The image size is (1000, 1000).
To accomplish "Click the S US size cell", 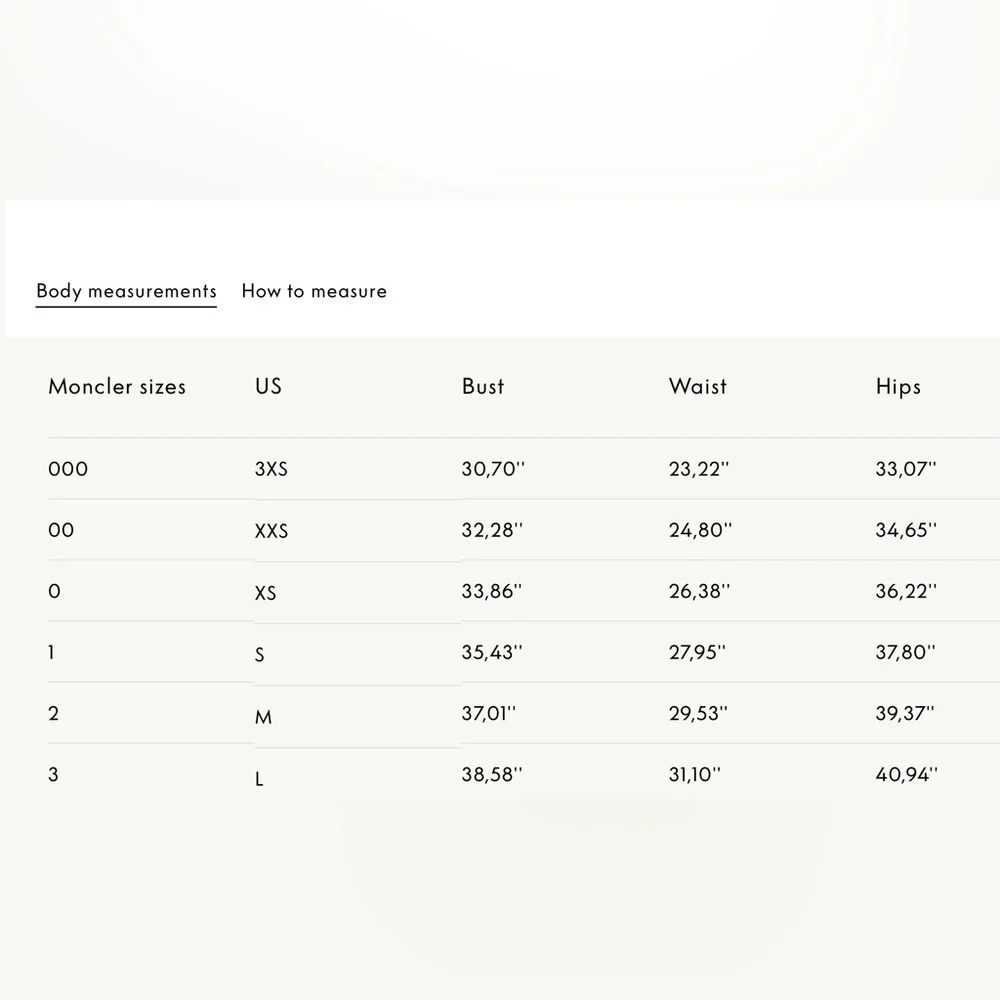I will (x=259, y=655).
